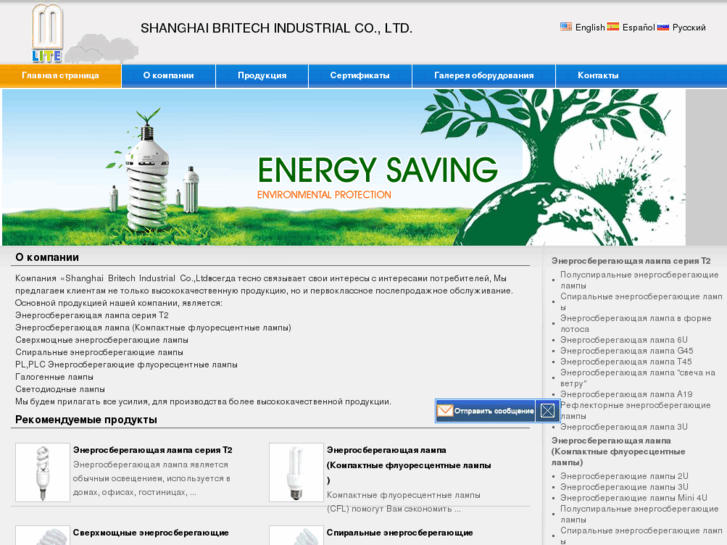The image size is (727, 545).
Task: Open T2 series spiral lamp thumbnail
Action: [43, 472]
